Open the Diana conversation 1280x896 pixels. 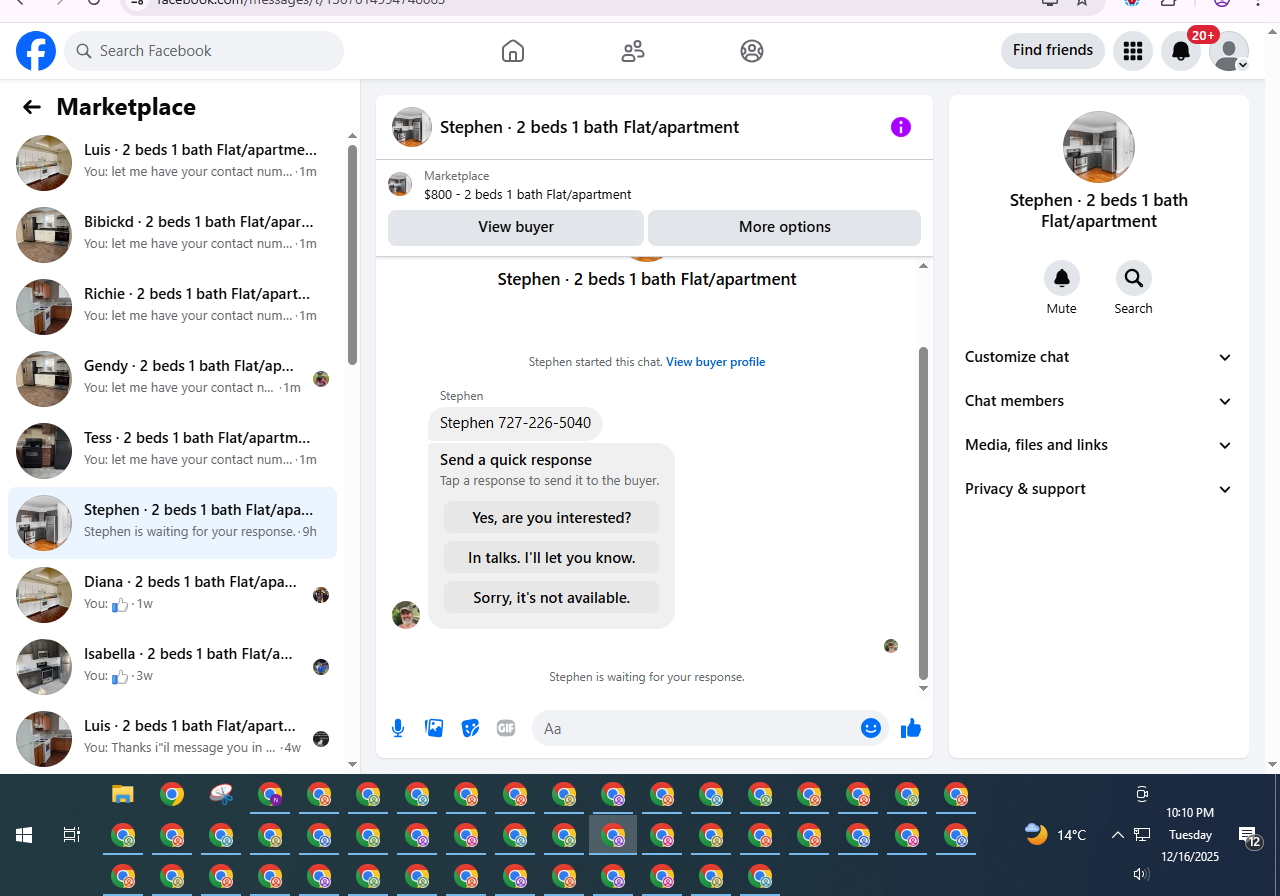pyautogui.click(x=172, y=594)
